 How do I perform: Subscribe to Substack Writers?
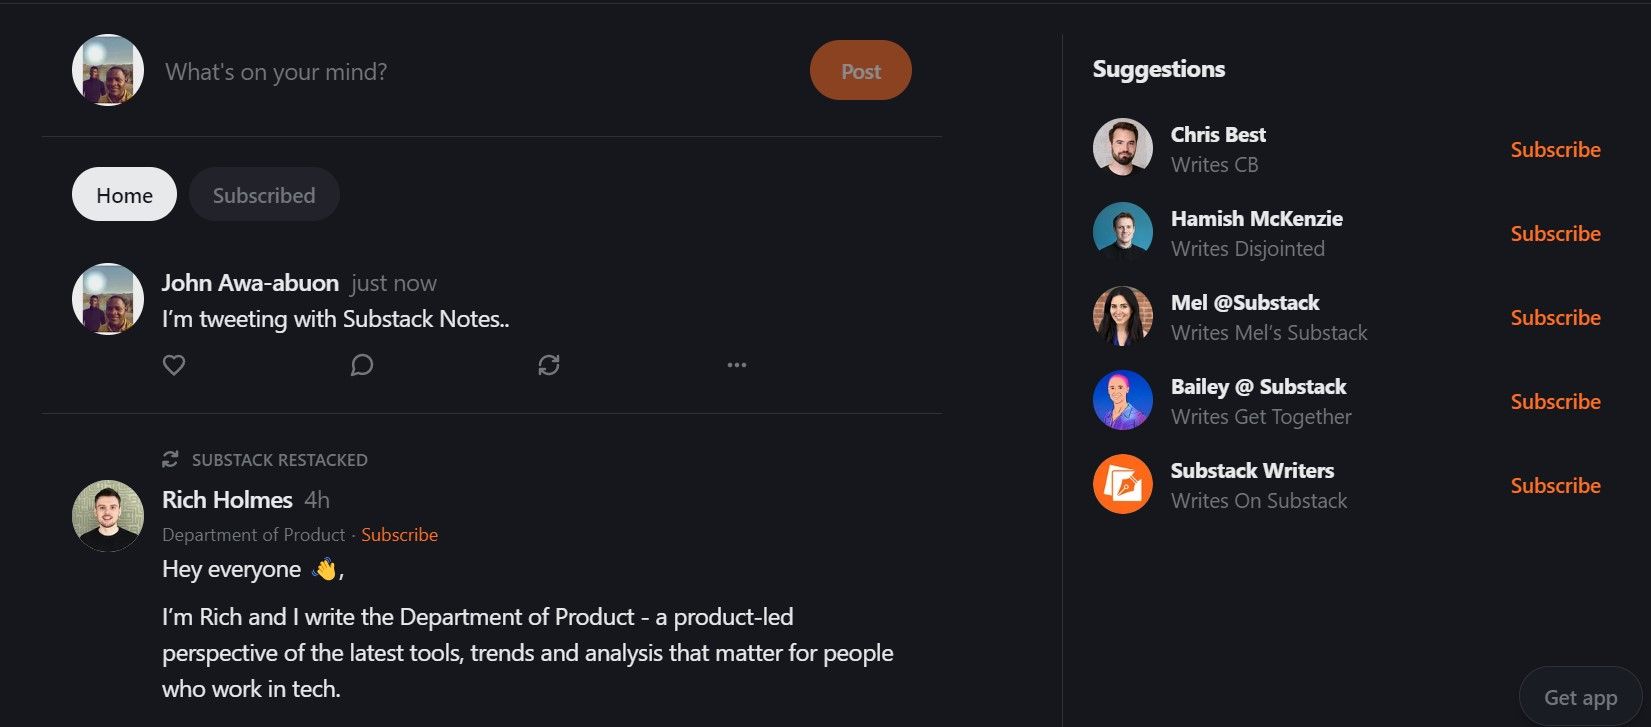click(x=1555, y=486)
